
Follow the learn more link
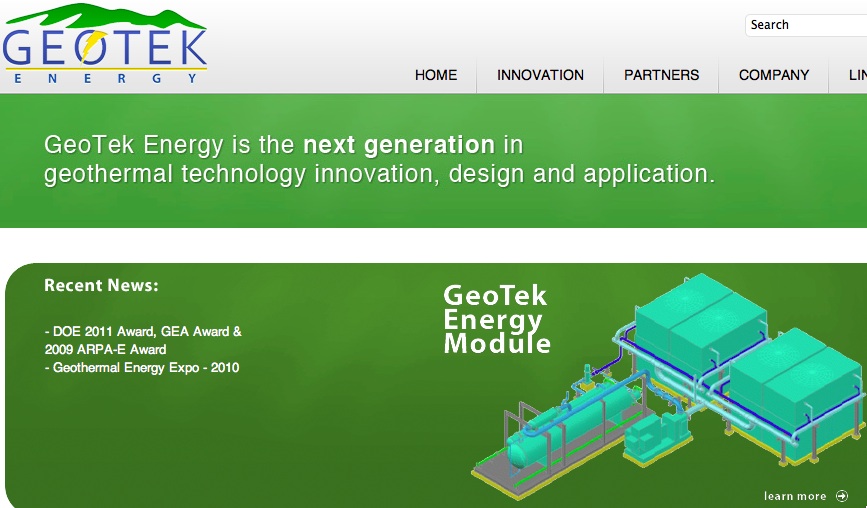795,496
